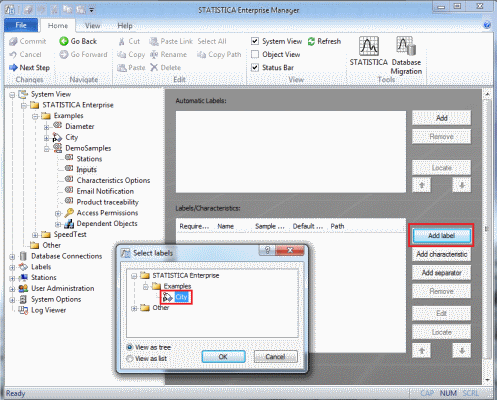This screenshot has width=497, height=400.
Task: Click the Paste Link icon
Action: [154, 41]
